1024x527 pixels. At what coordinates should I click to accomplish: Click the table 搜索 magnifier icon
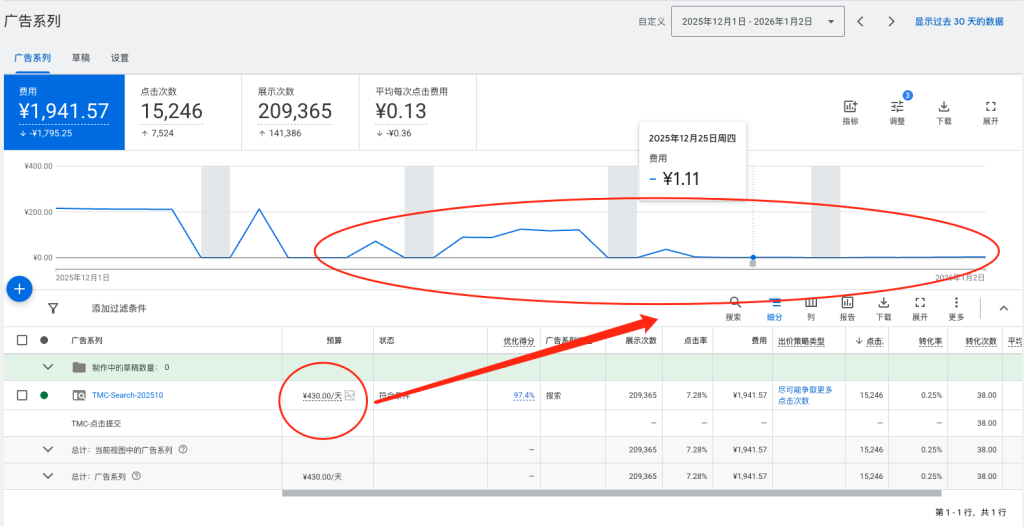click(x=735, y=302)
